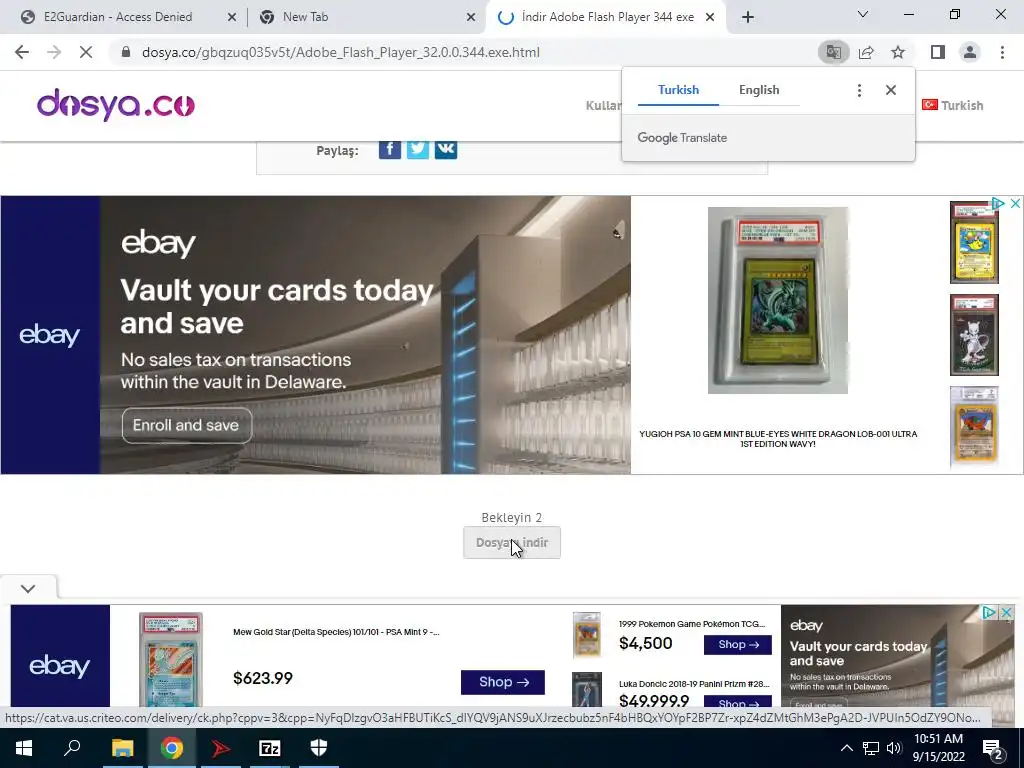Click the Mewtwo card thumbnail in ad
Image resolution: width=1024 pixels, height=768 pixels.
coord(974,335)
